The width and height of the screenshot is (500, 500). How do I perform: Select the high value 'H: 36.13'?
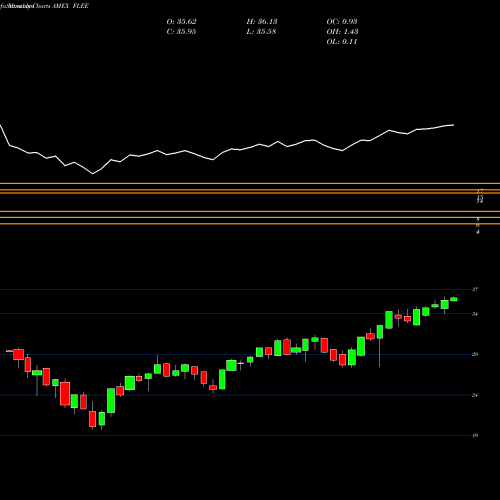point(262,22)
